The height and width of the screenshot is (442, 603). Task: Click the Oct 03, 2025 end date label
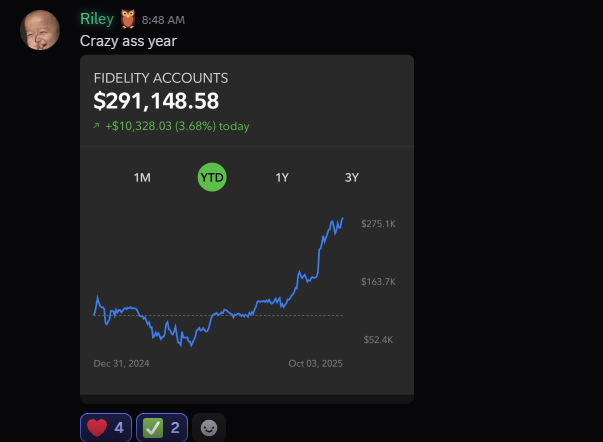coord(315,364)
